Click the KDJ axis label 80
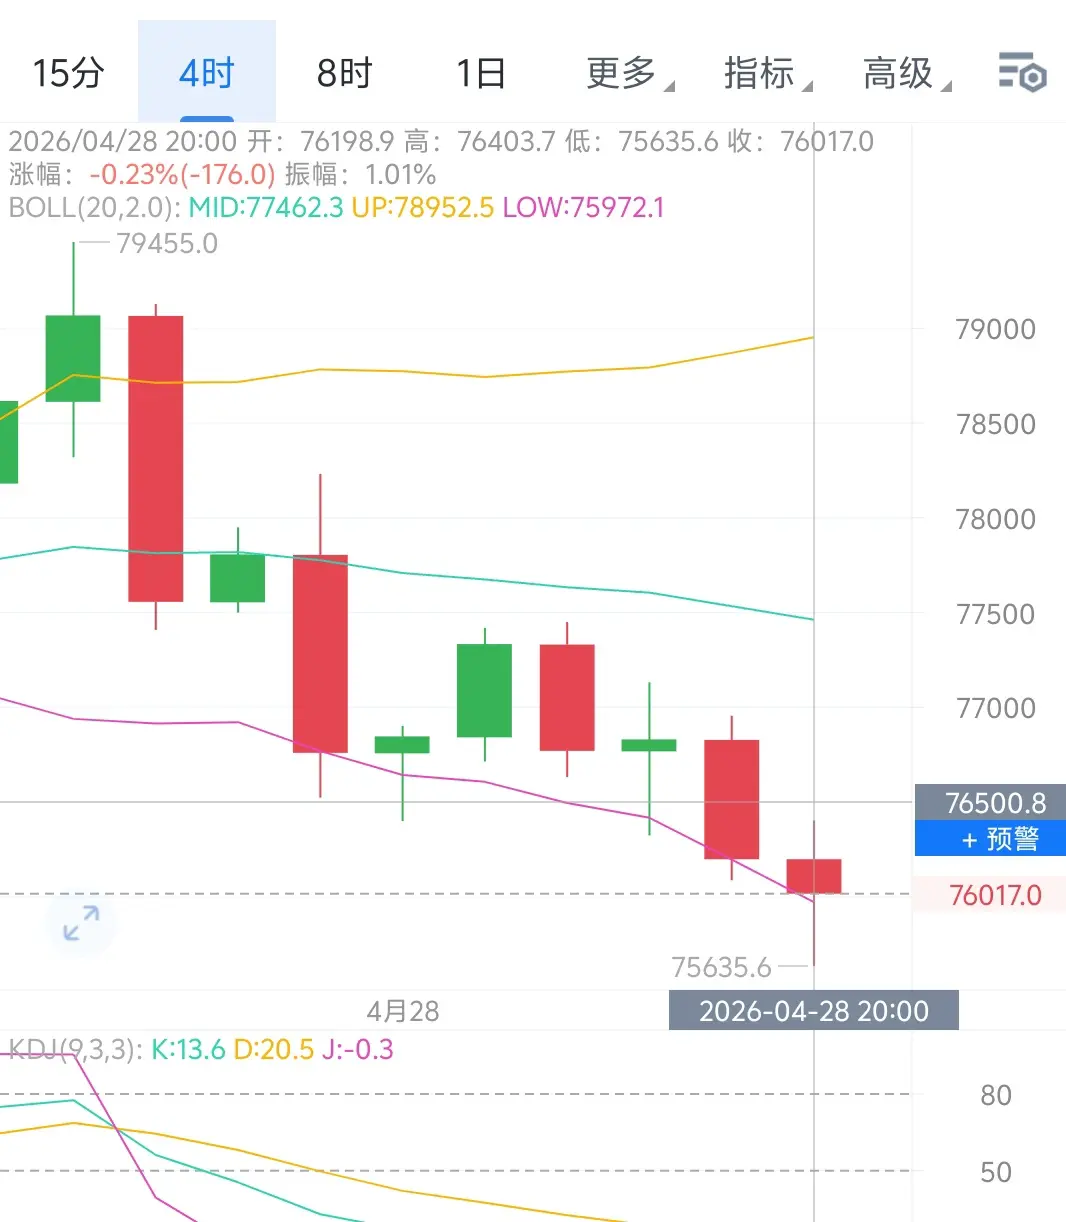The image size is (1066, 1222). (x=995, y=1095)
